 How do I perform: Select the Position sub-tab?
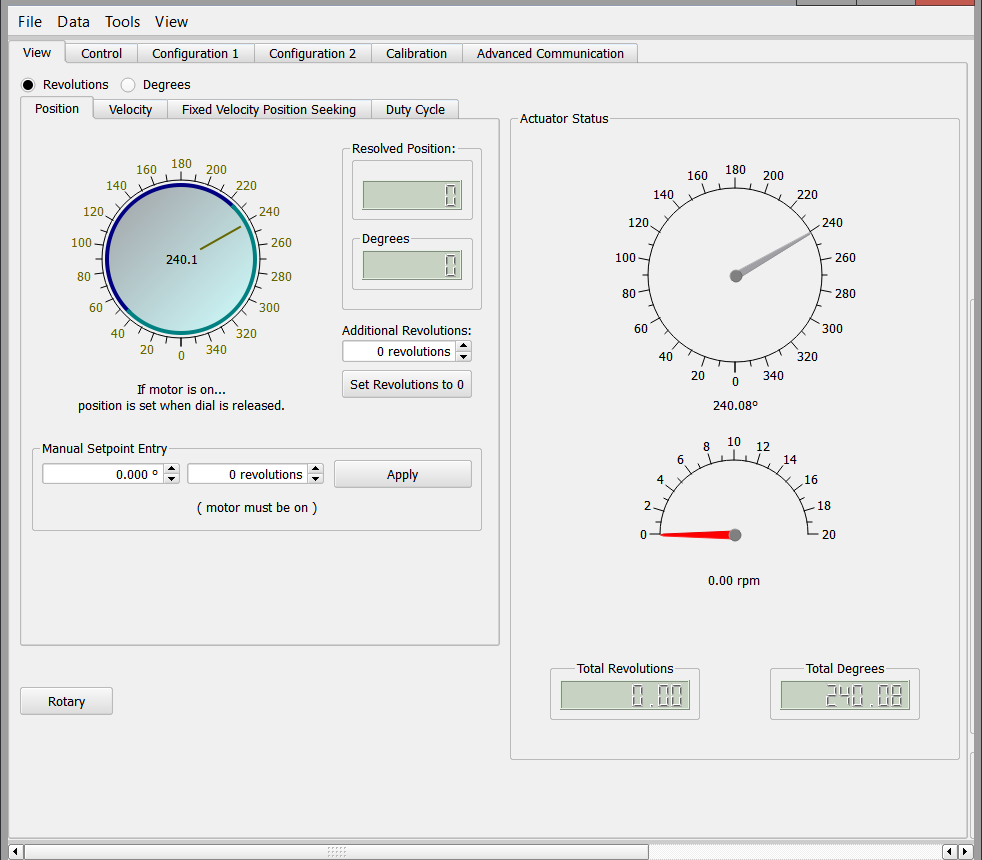[x=57, y=108]
